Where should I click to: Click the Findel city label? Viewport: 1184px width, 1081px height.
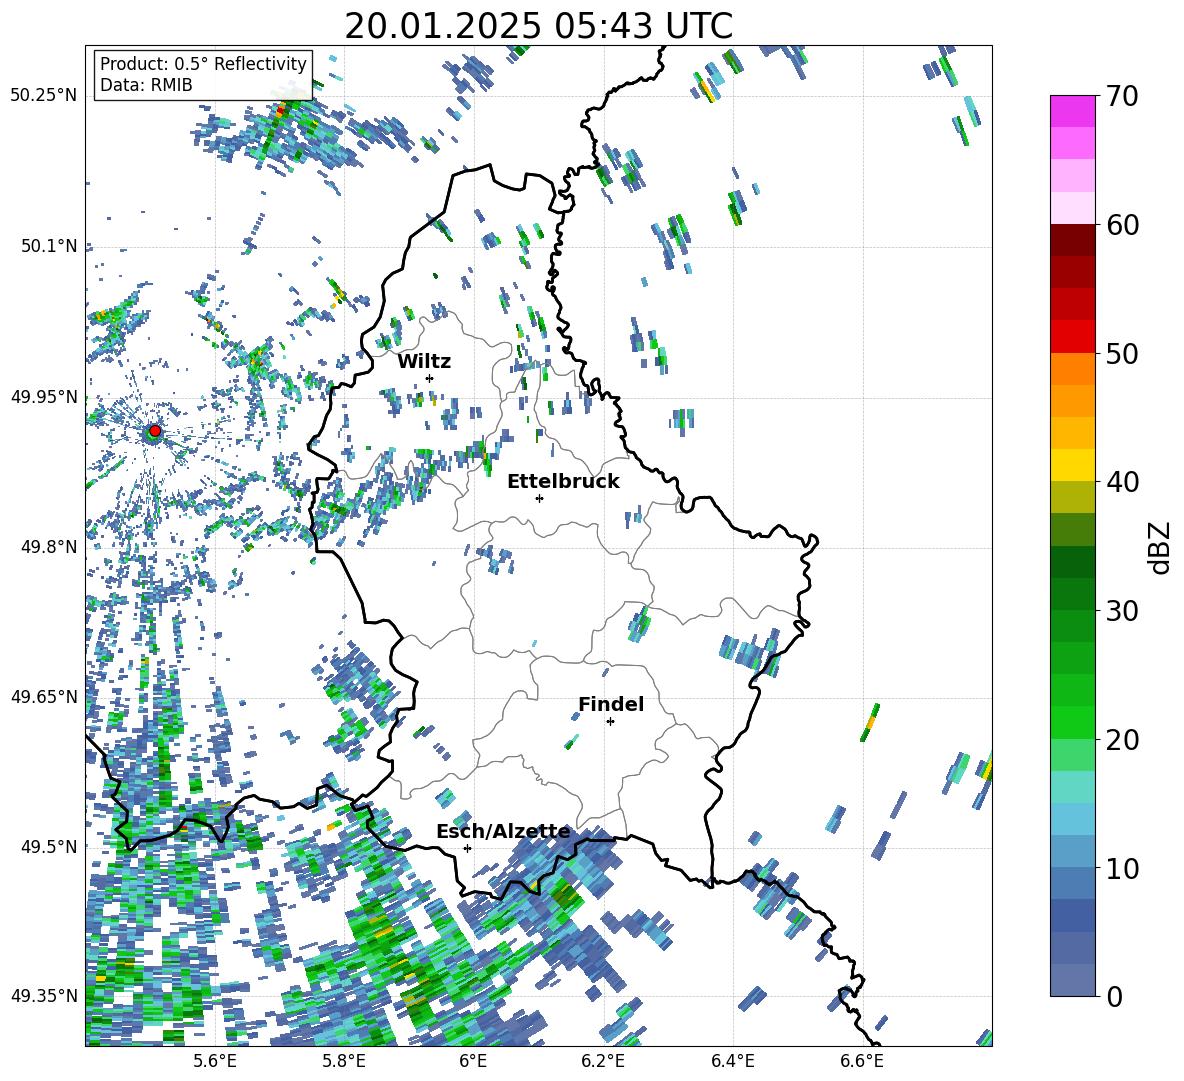tap(611, 704)
